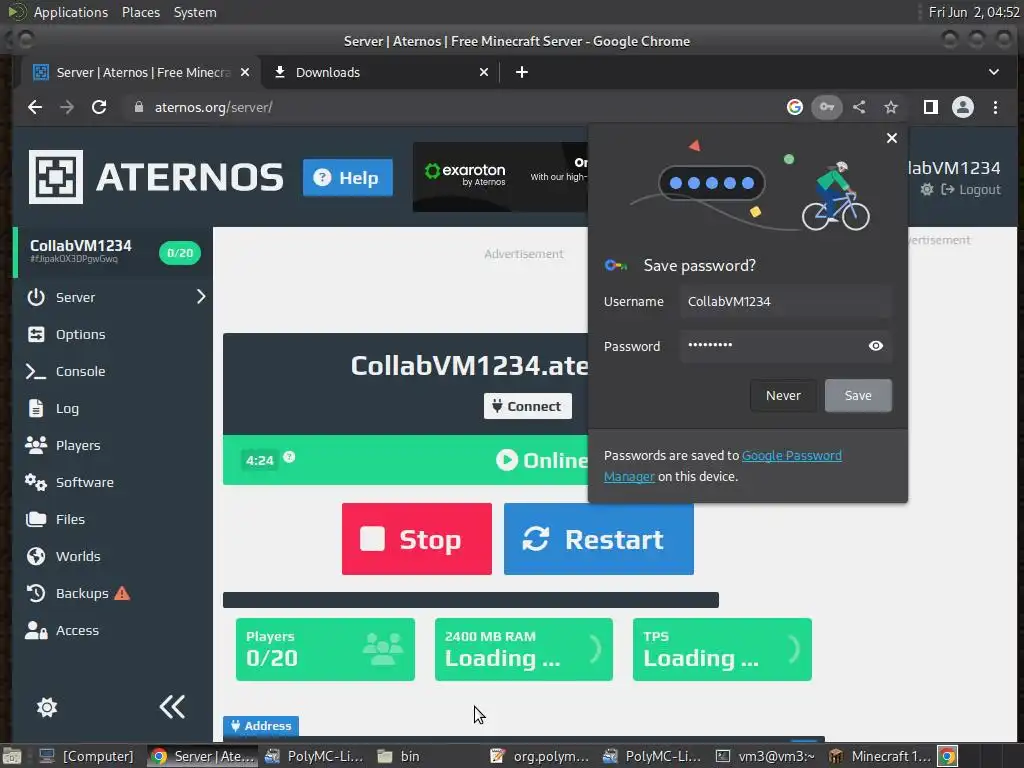Click the Players 0/20 card
Image resolution: width=1024 pixels, height=768 pixels.
coord(325,649)
